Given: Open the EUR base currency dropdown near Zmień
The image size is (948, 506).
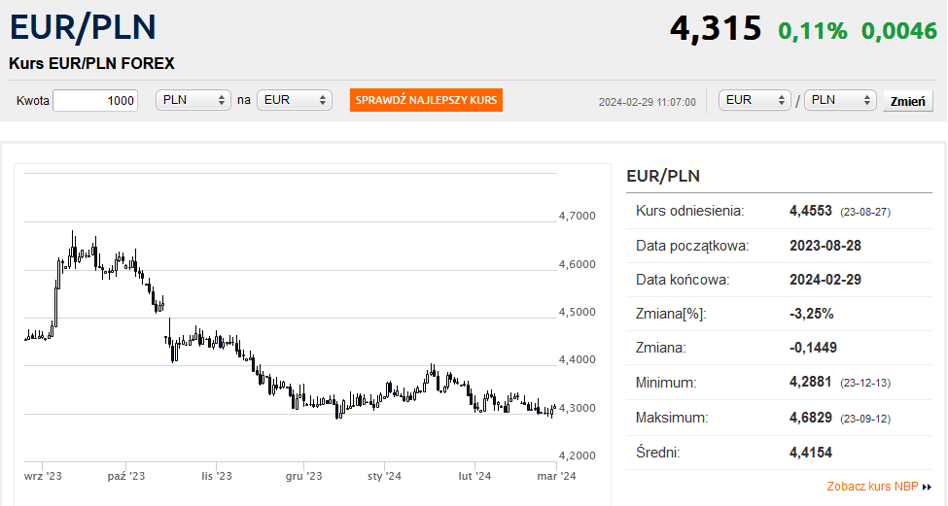Looking at the screenshot, I should coord(755,100).
